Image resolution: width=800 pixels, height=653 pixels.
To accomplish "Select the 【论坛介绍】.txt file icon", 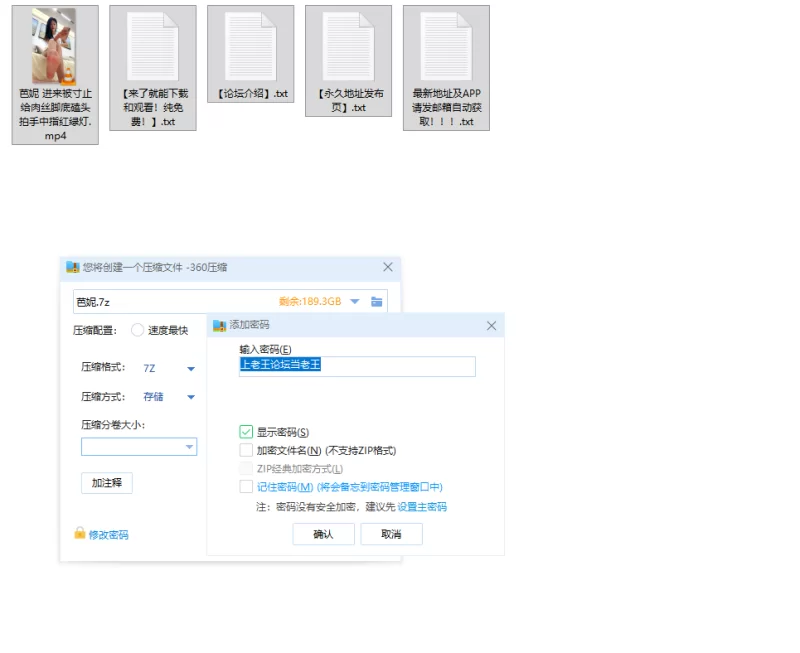I will pyautogui.click(x=250, y=46).
